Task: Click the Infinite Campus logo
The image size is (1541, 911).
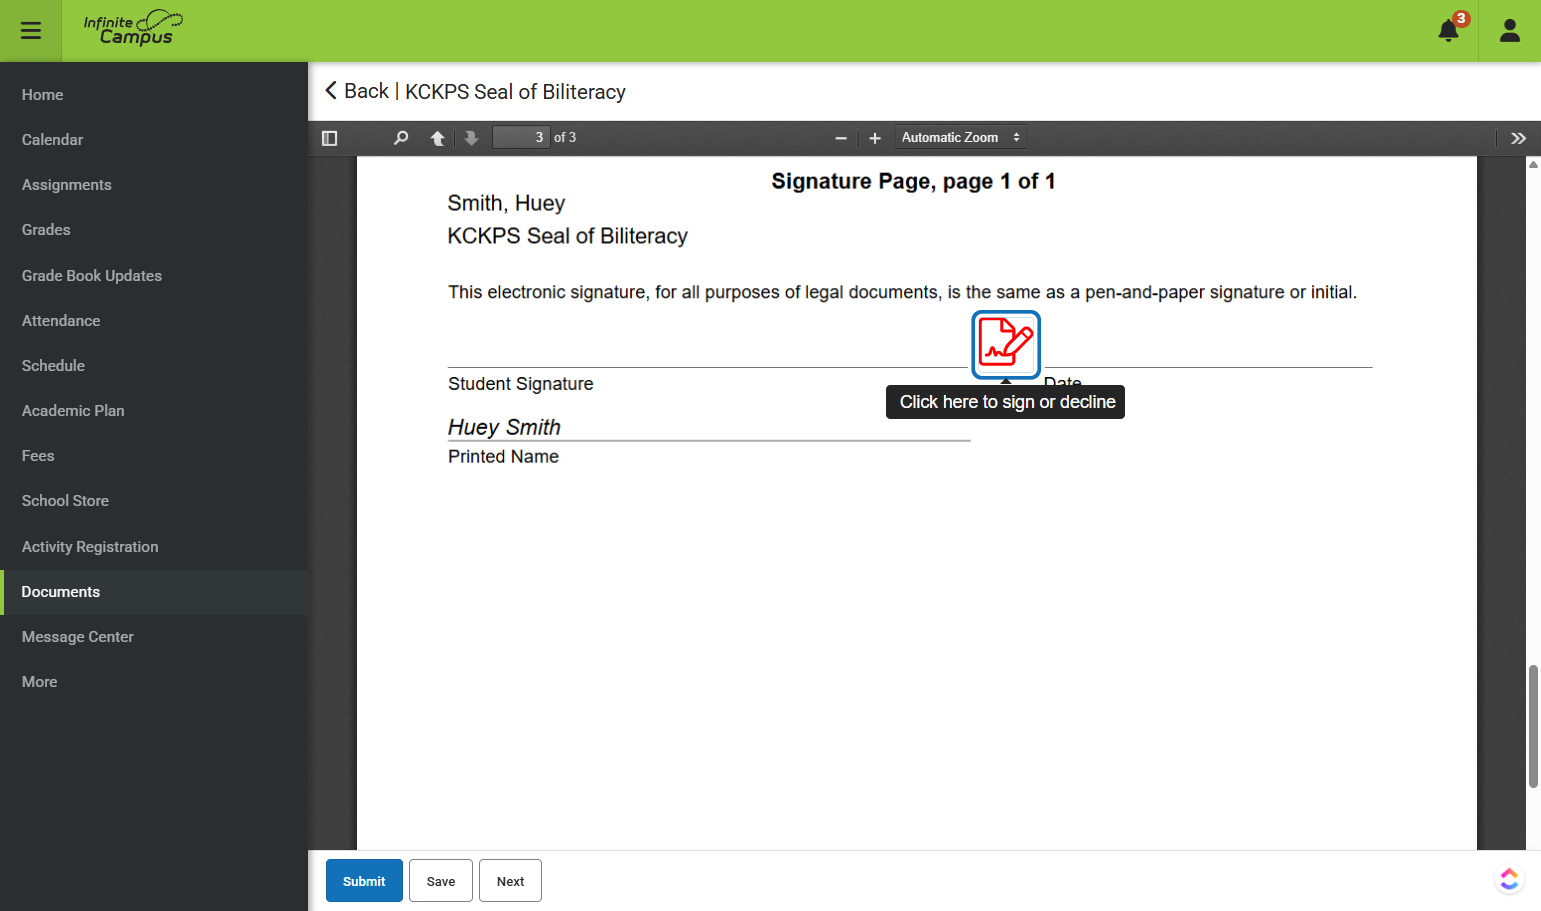Action: click(133, 28)
